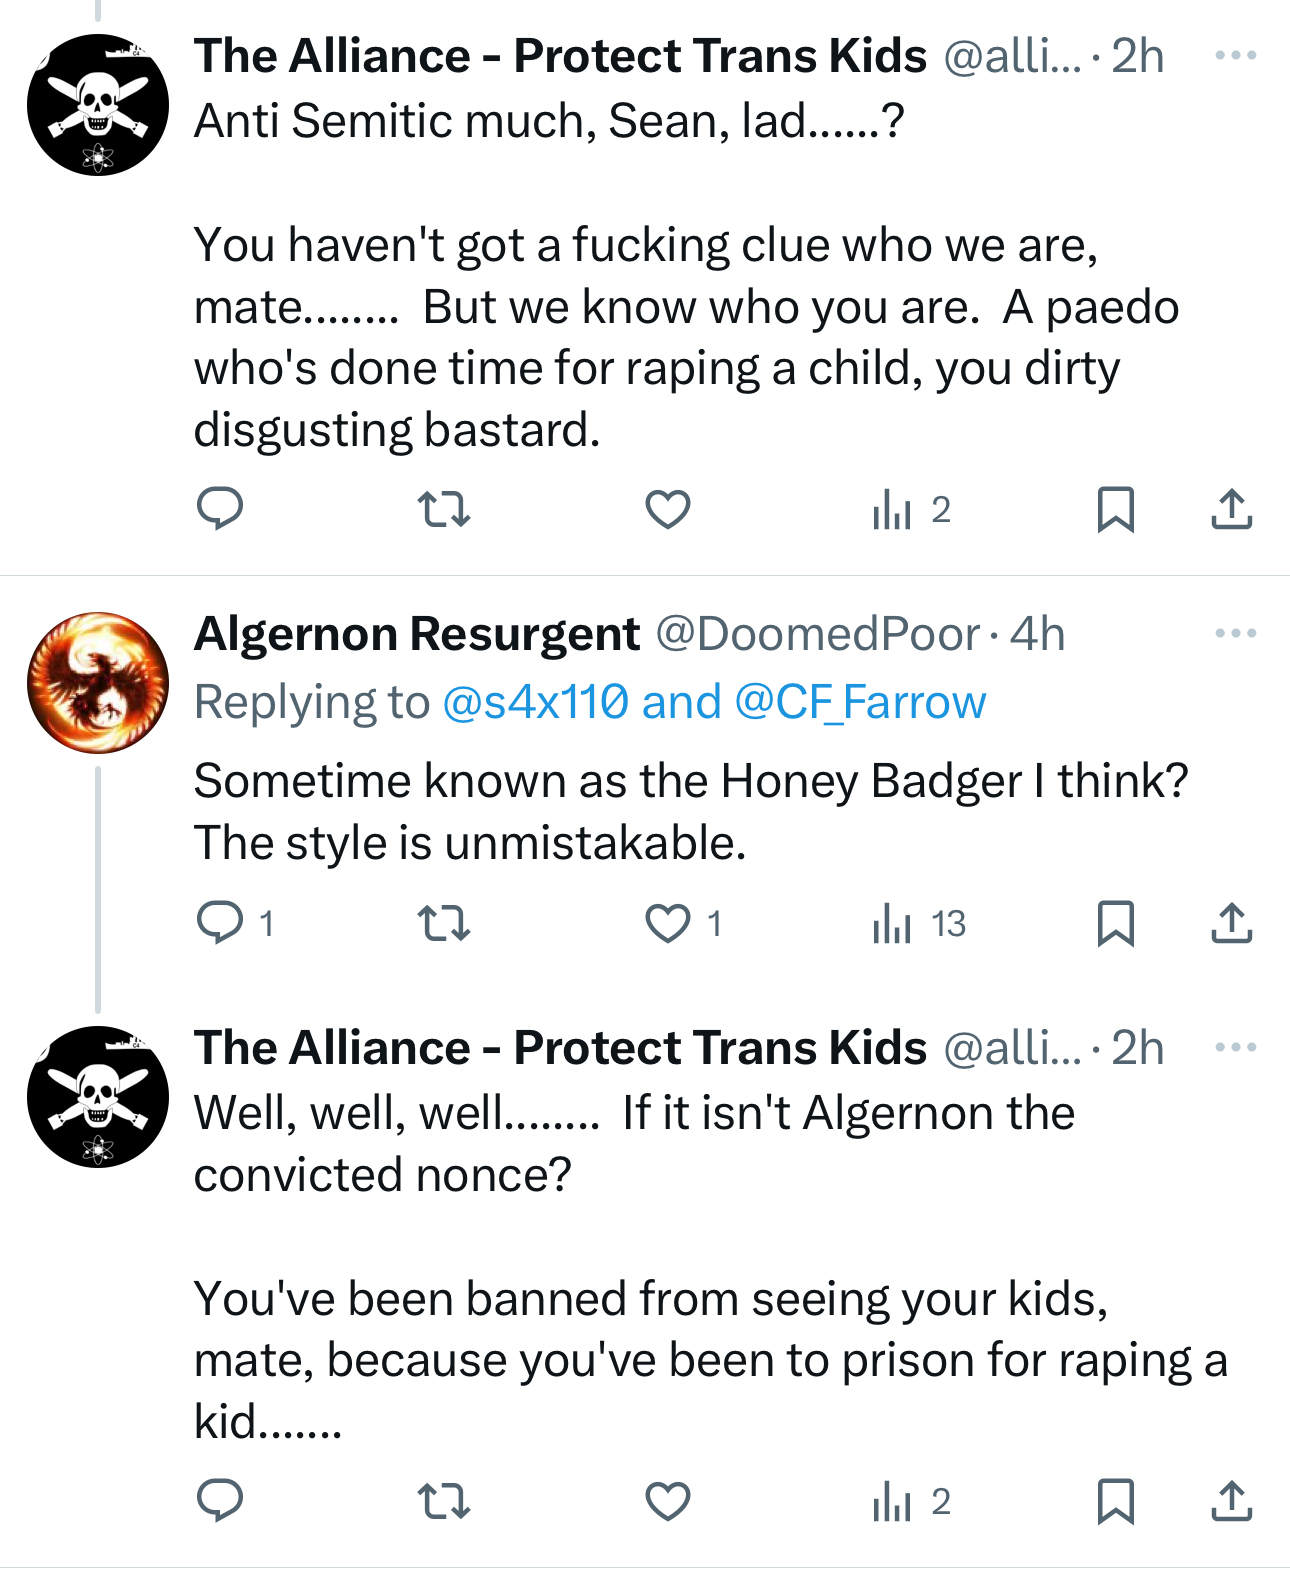
Task: Open more options on Algernon Resurgent's tweet
Action: (1235, 633)
